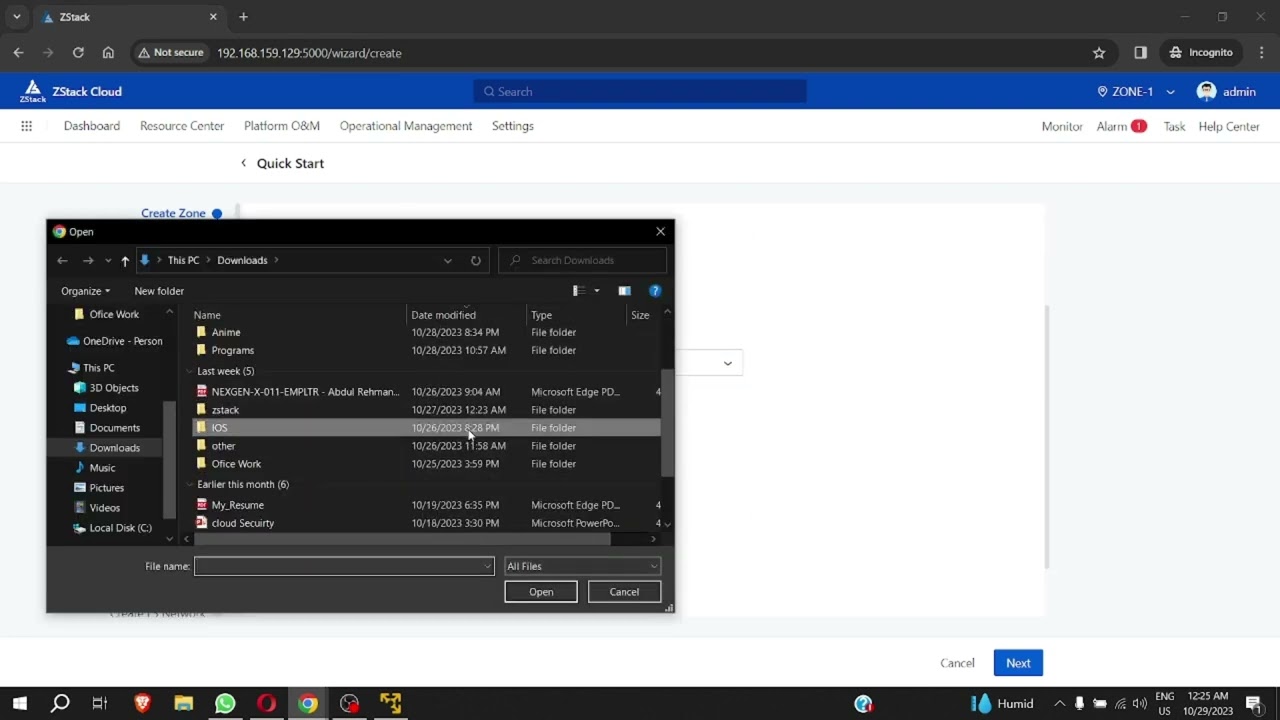Open the Platform O&M menu

pos(282,126)
